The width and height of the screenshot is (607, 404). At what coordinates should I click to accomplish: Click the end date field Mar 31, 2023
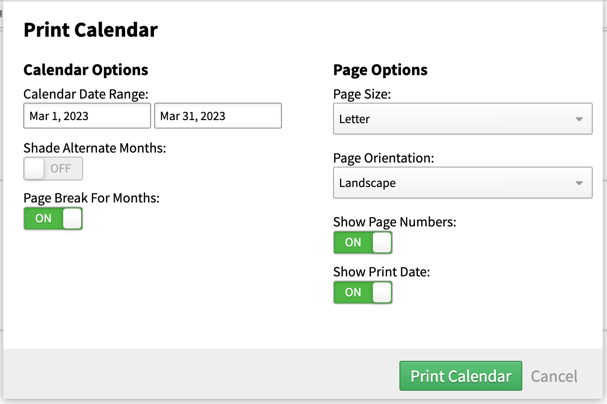click(x=217, y=116)
